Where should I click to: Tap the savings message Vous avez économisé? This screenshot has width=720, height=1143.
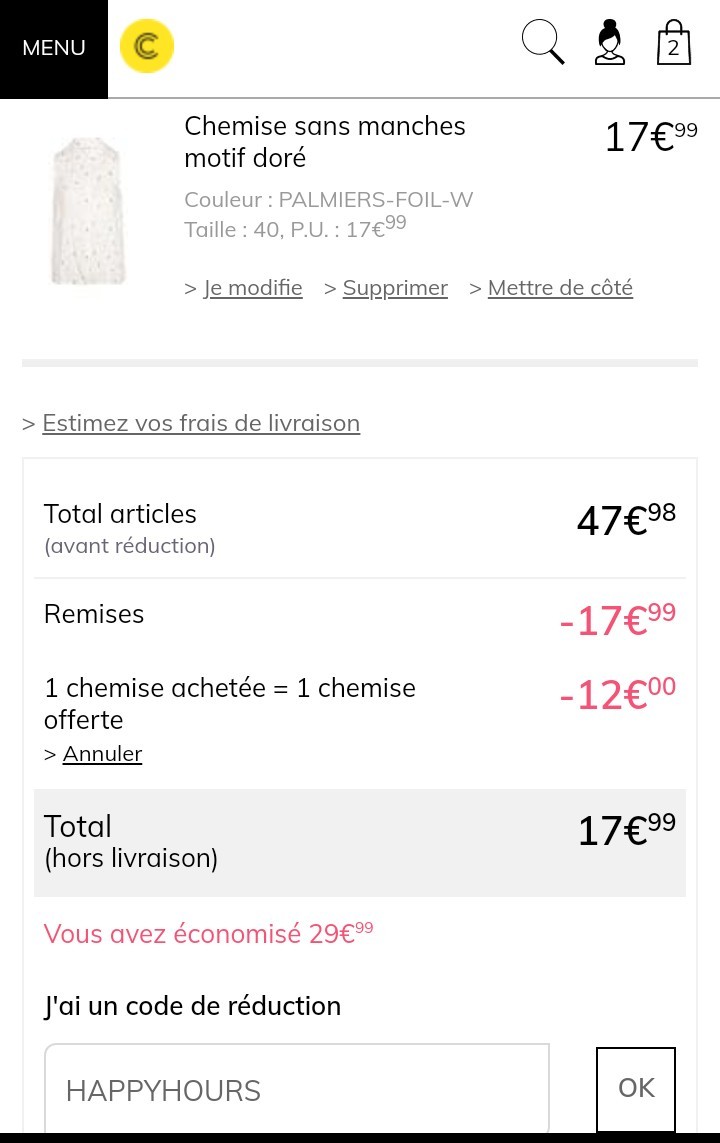coord(208,934)
